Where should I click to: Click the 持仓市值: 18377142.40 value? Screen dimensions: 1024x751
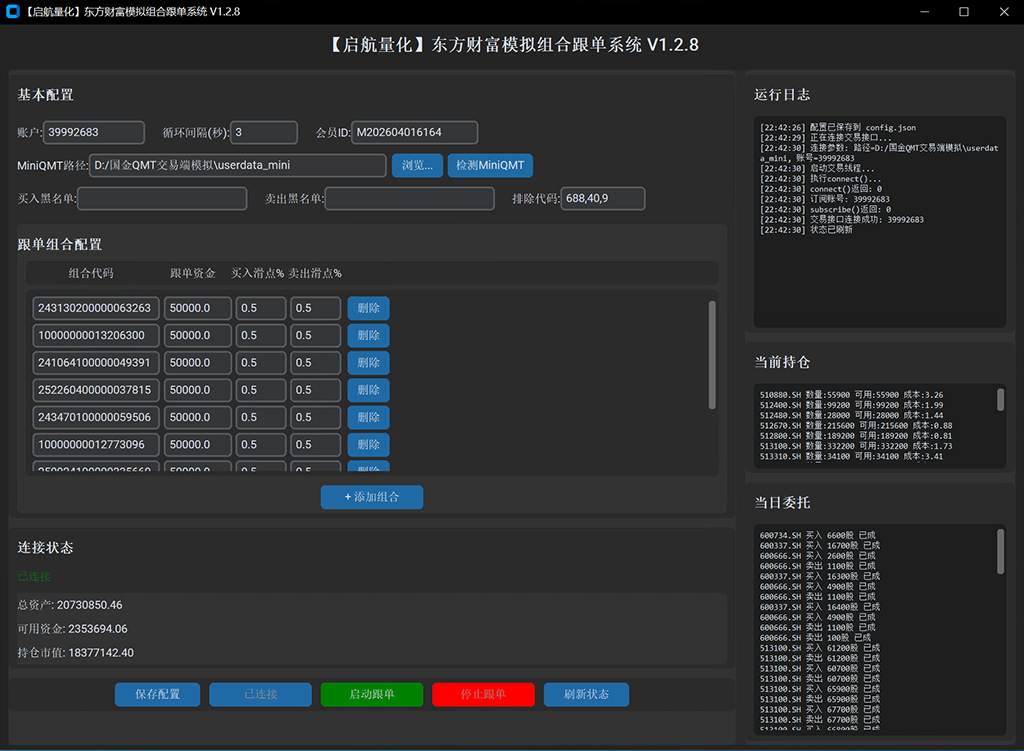click(x=76, y=653)
